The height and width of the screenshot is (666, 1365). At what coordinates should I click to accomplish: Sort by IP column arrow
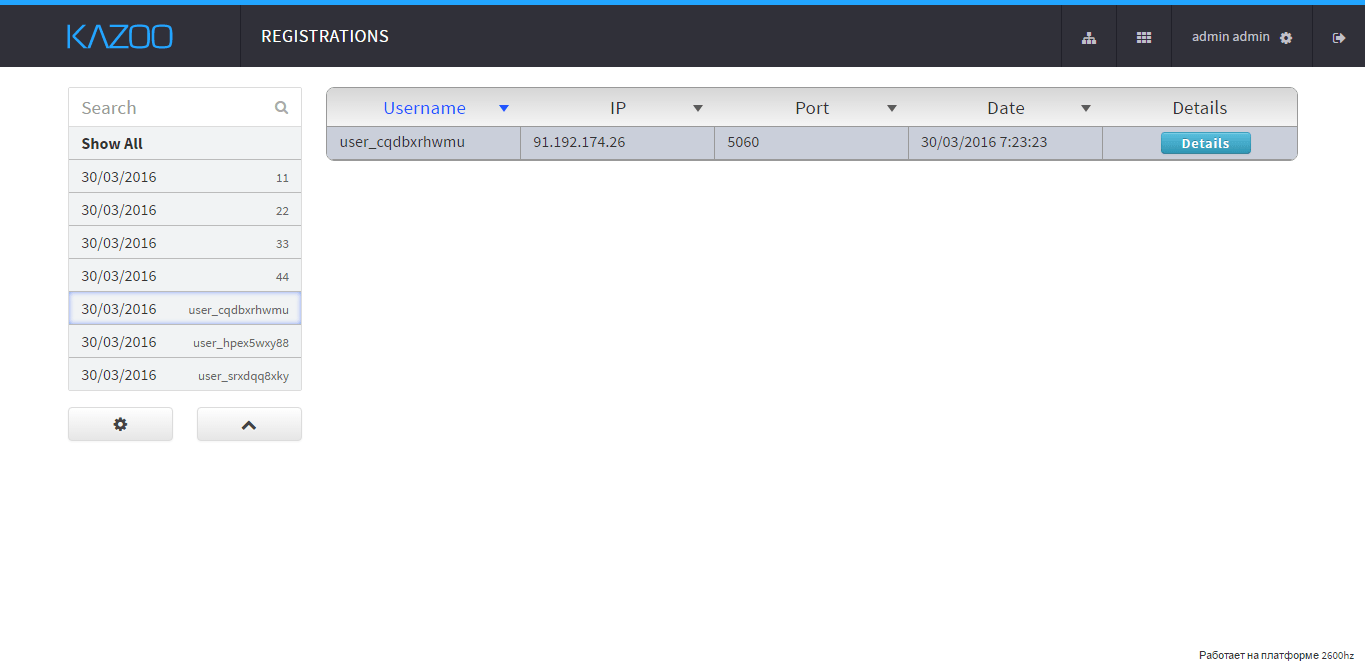698,108
